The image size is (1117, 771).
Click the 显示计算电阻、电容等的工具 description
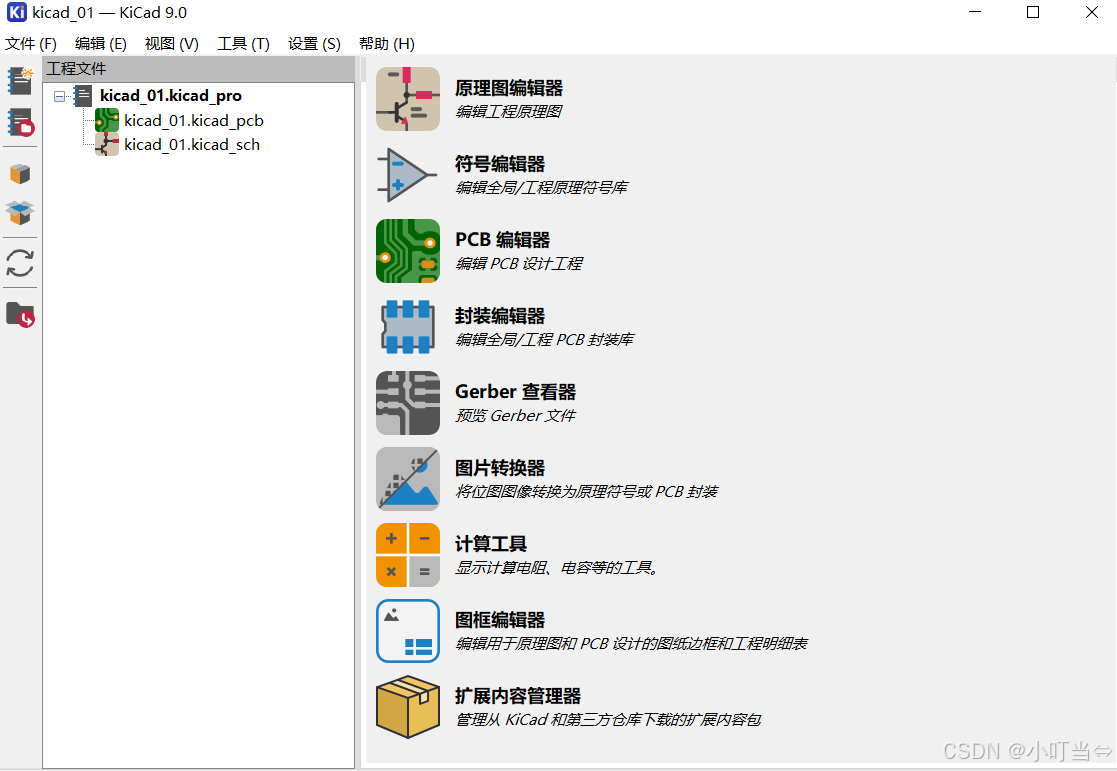coord(557,568)
